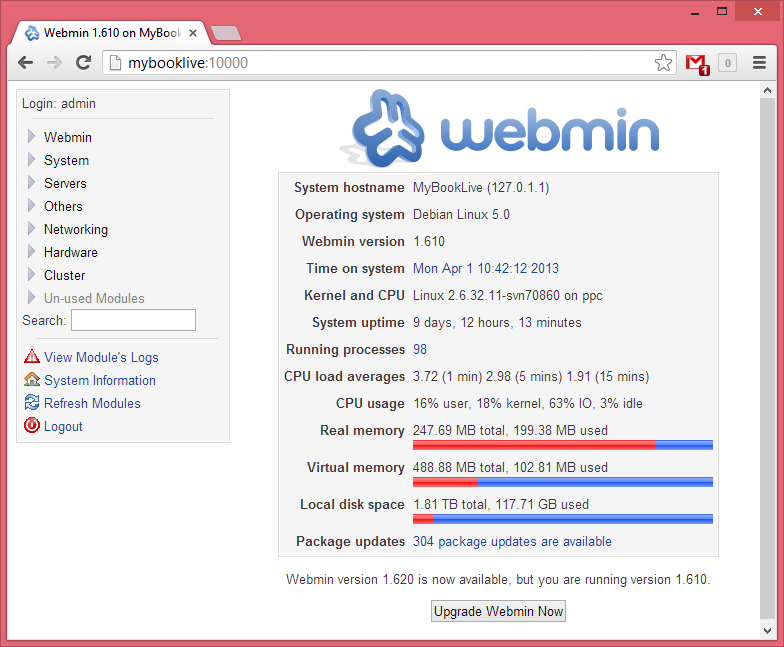Click Debian Linux 5.0 text
The width and height of the screenshot is (784, 647).
coord(461,214)
